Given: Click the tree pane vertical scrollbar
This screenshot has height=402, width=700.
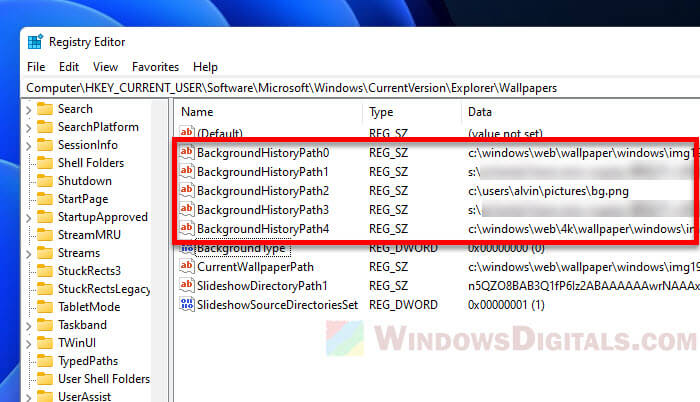Looking at the screenshot, I should tap(159, 250).
